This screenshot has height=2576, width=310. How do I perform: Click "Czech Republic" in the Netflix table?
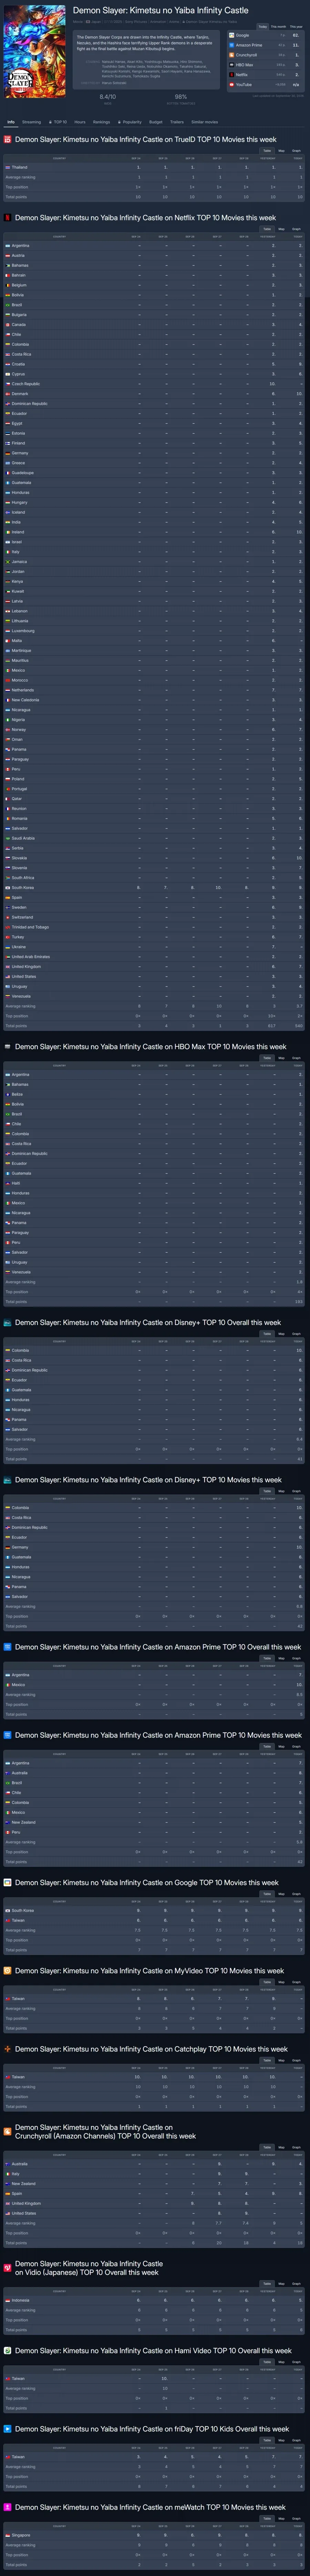click(26, 384)
